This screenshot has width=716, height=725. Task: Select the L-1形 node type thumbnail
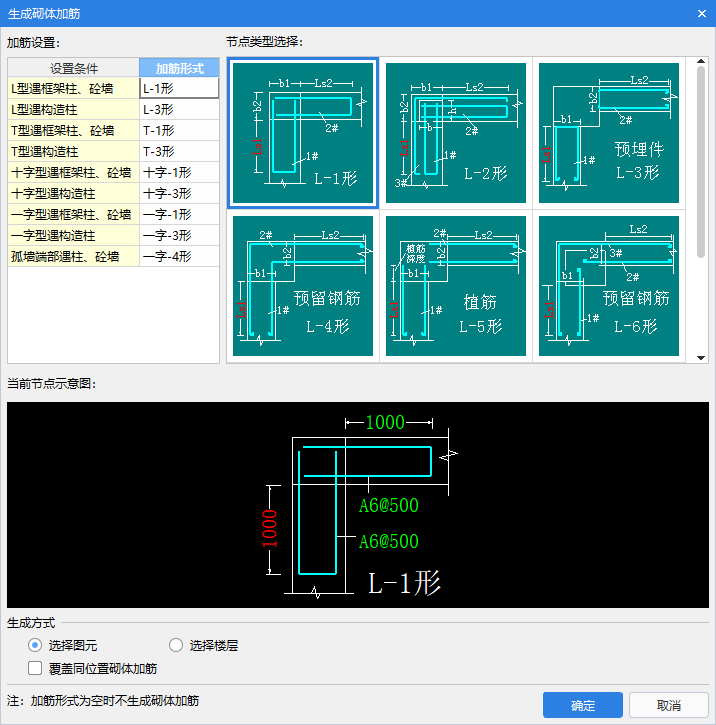tap(303, 133)
